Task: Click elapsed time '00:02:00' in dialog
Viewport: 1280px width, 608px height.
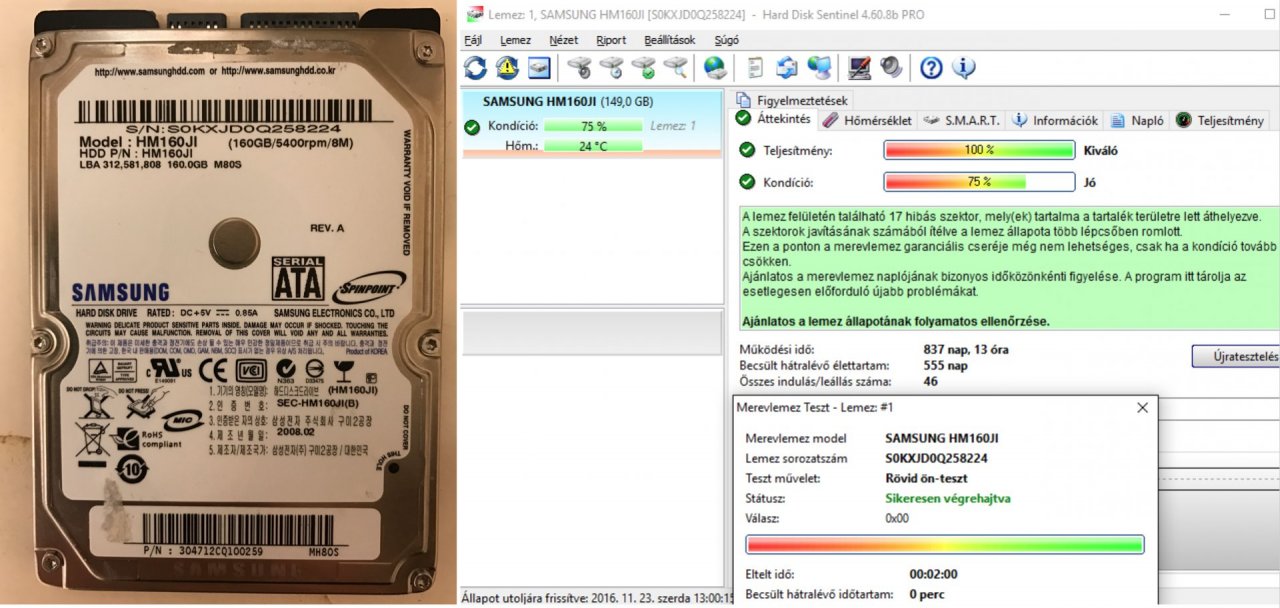Action: coord(933,574)
